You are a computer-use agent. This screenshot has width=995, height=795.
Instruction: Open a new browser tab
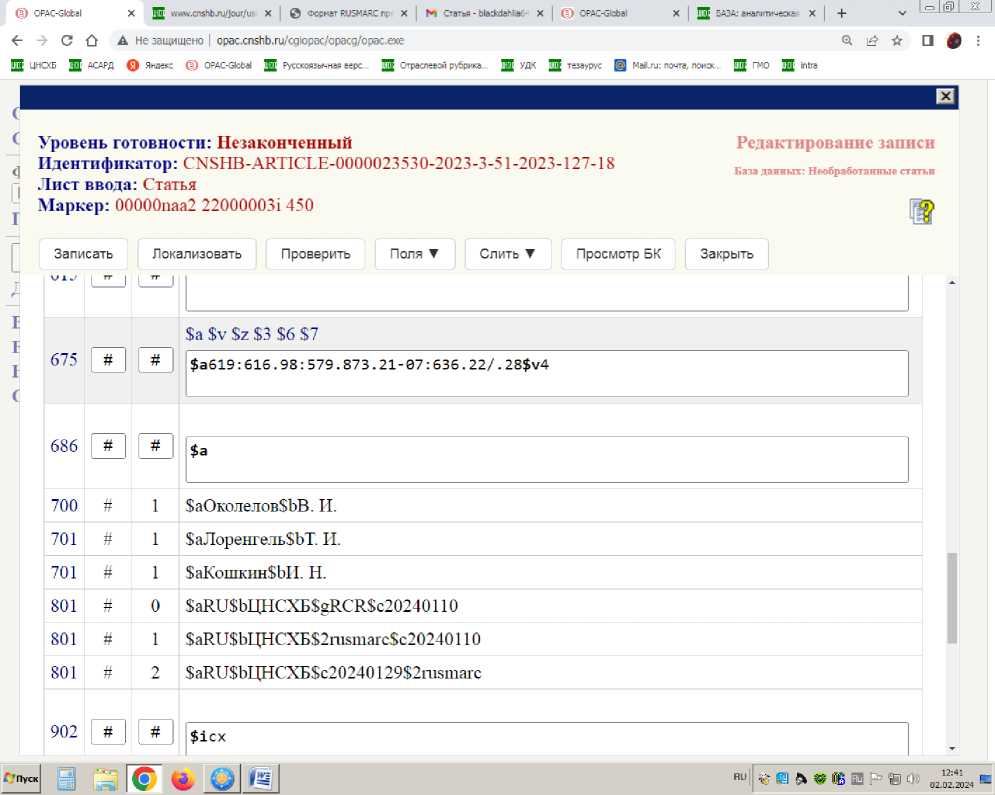(841, 14)
